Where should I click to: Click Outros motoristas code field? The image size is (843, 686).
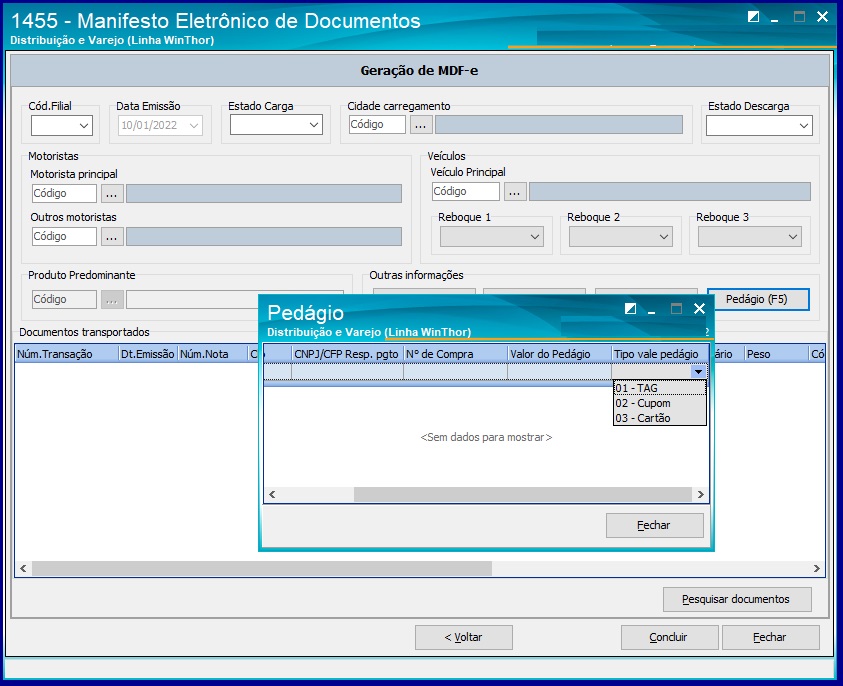point(64,236)
